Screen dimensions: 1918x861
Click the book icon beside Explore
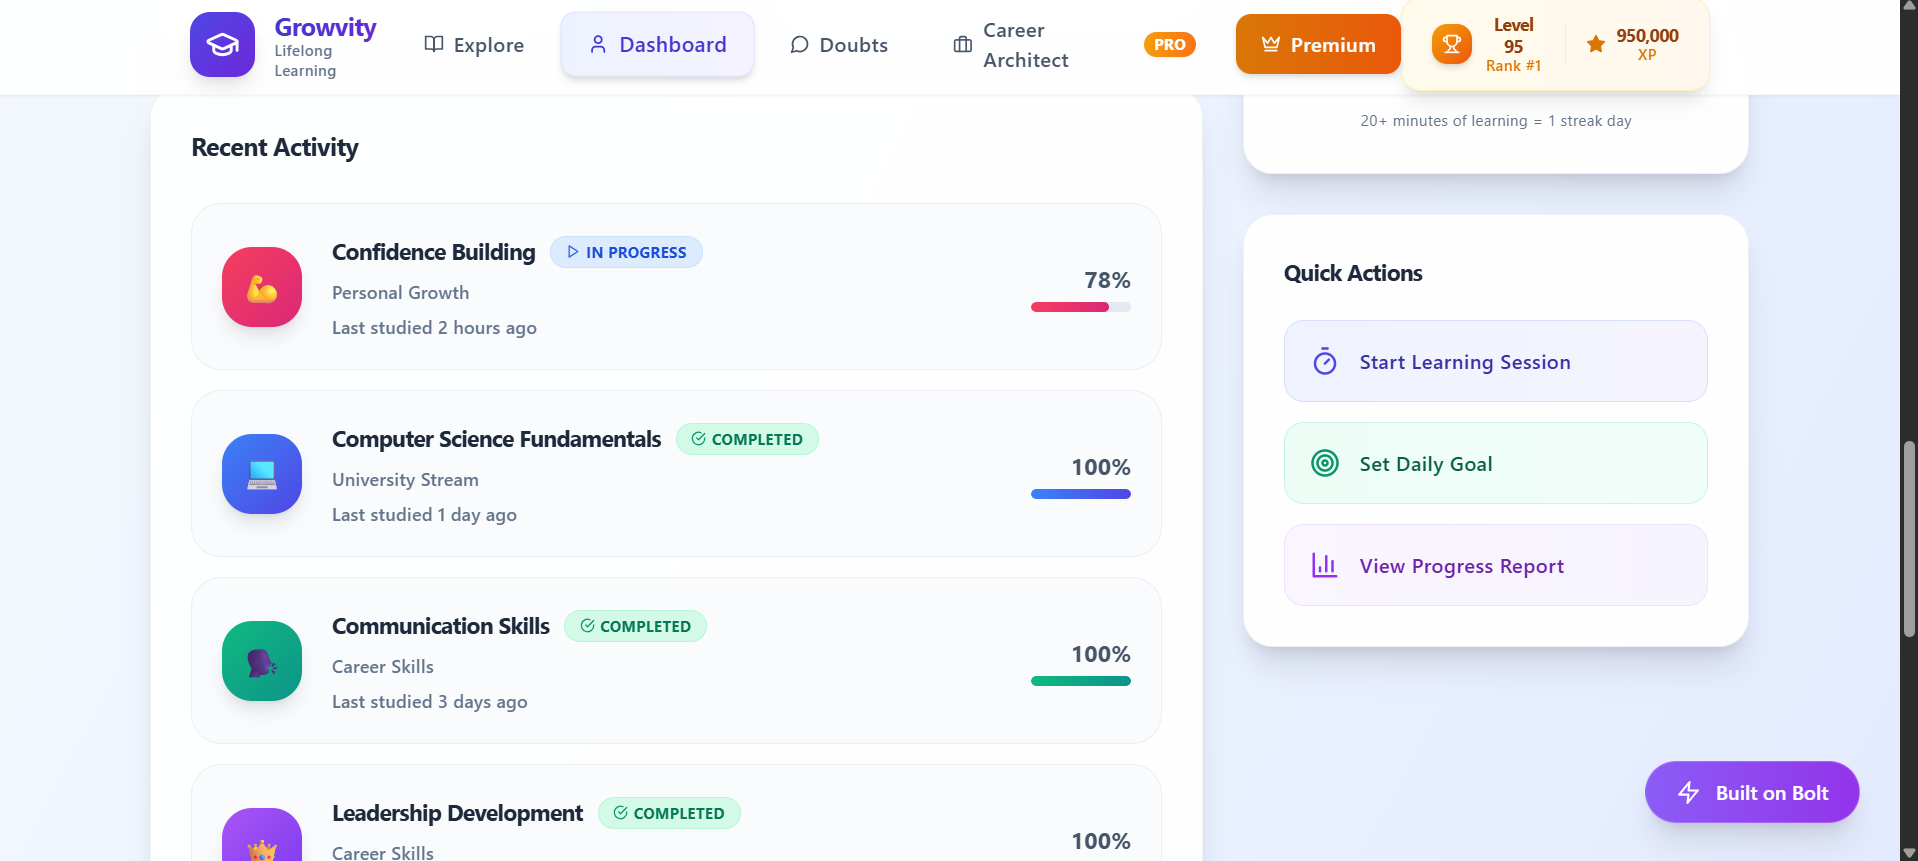[x=434, y=44]
